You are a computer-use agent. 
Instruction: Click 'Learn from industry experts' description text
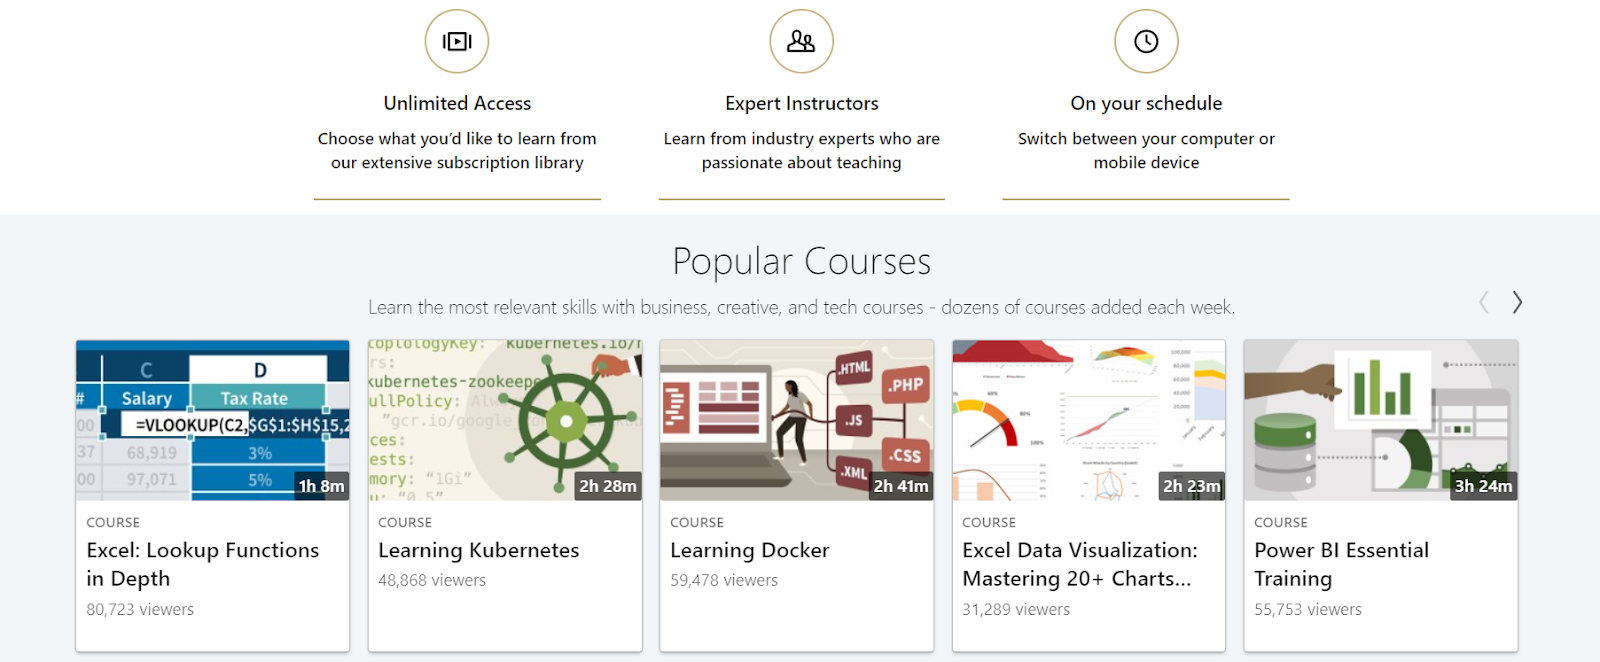pyautogui.click(x=802, y=150)
